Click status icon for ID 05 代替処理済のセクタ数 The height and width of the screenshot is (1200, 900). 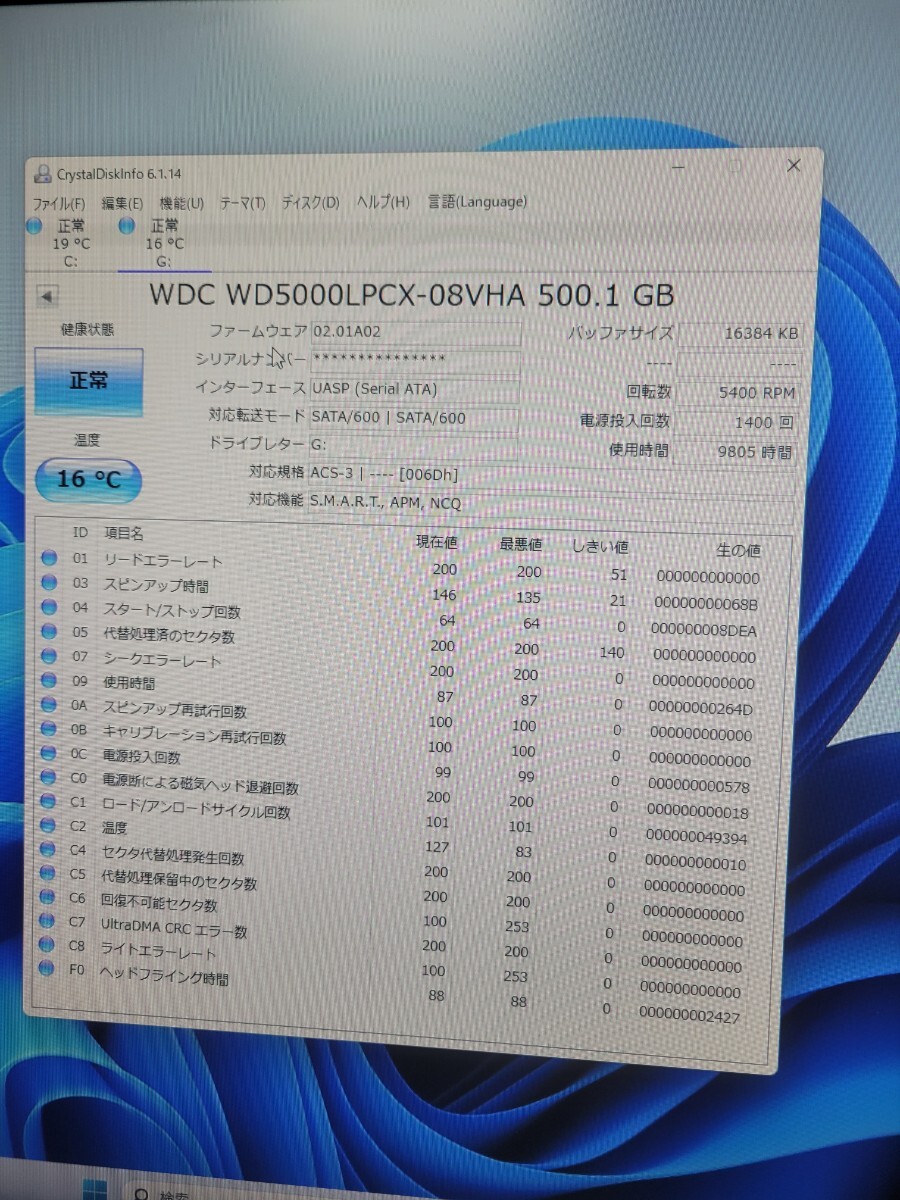48,631
